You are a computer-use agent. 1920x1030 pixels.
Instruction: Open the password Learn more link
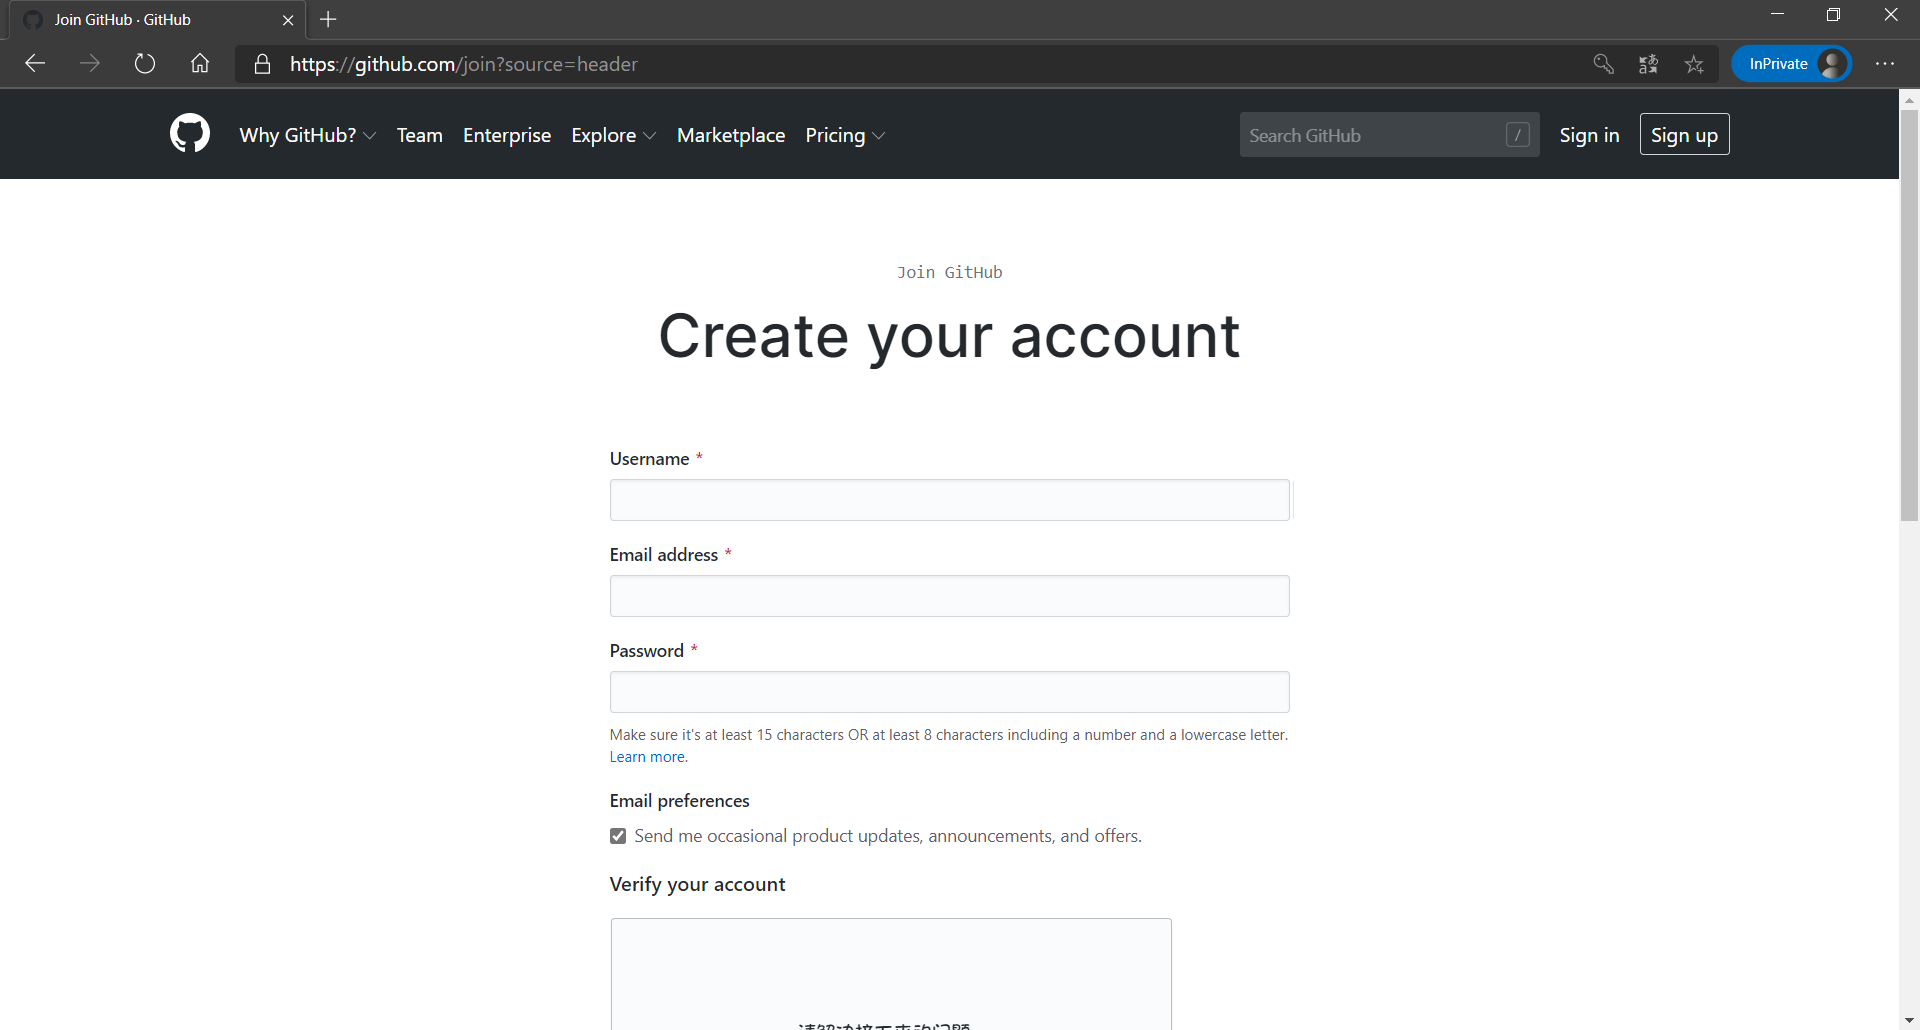648,757
